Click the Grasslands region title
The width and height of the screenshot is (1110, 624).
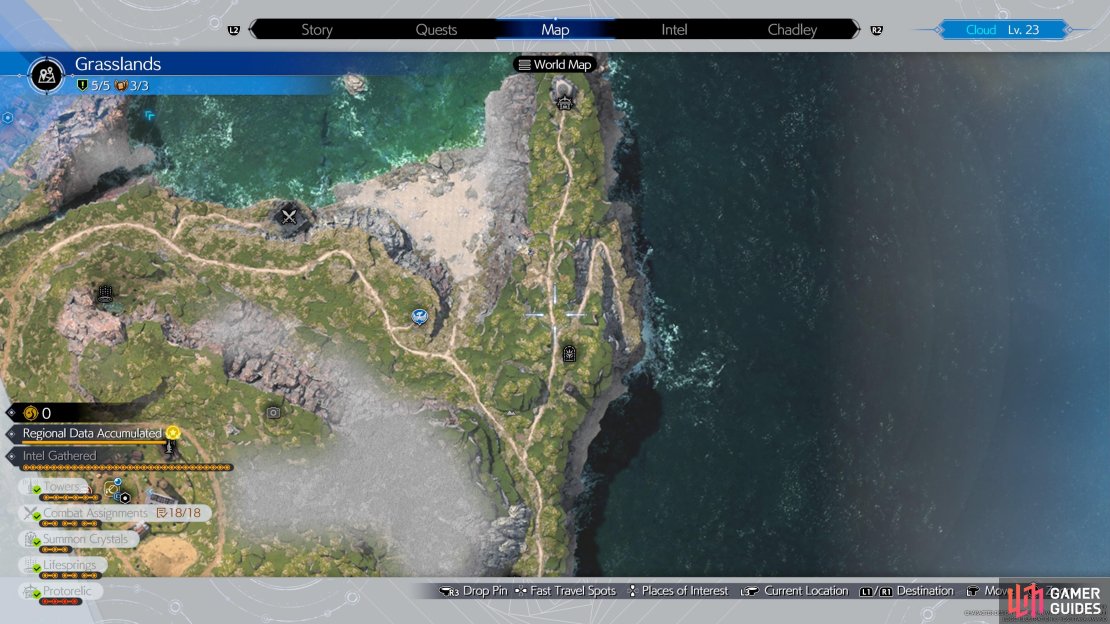coord(118,64)
